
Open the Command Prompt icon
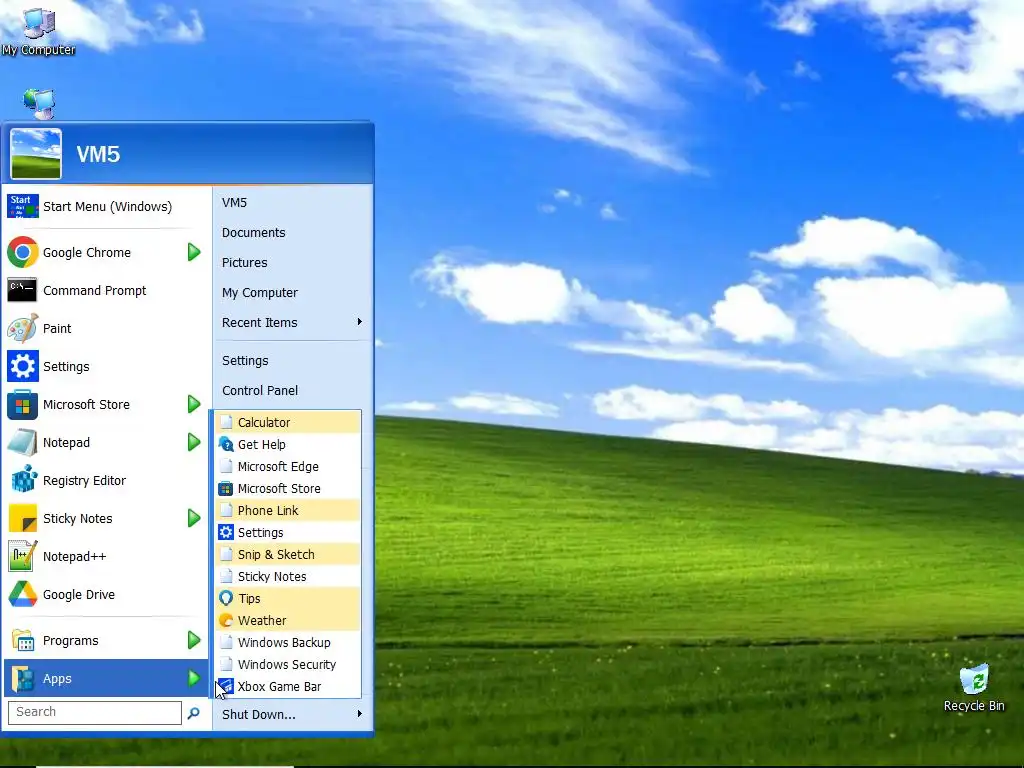pos(22,290)
